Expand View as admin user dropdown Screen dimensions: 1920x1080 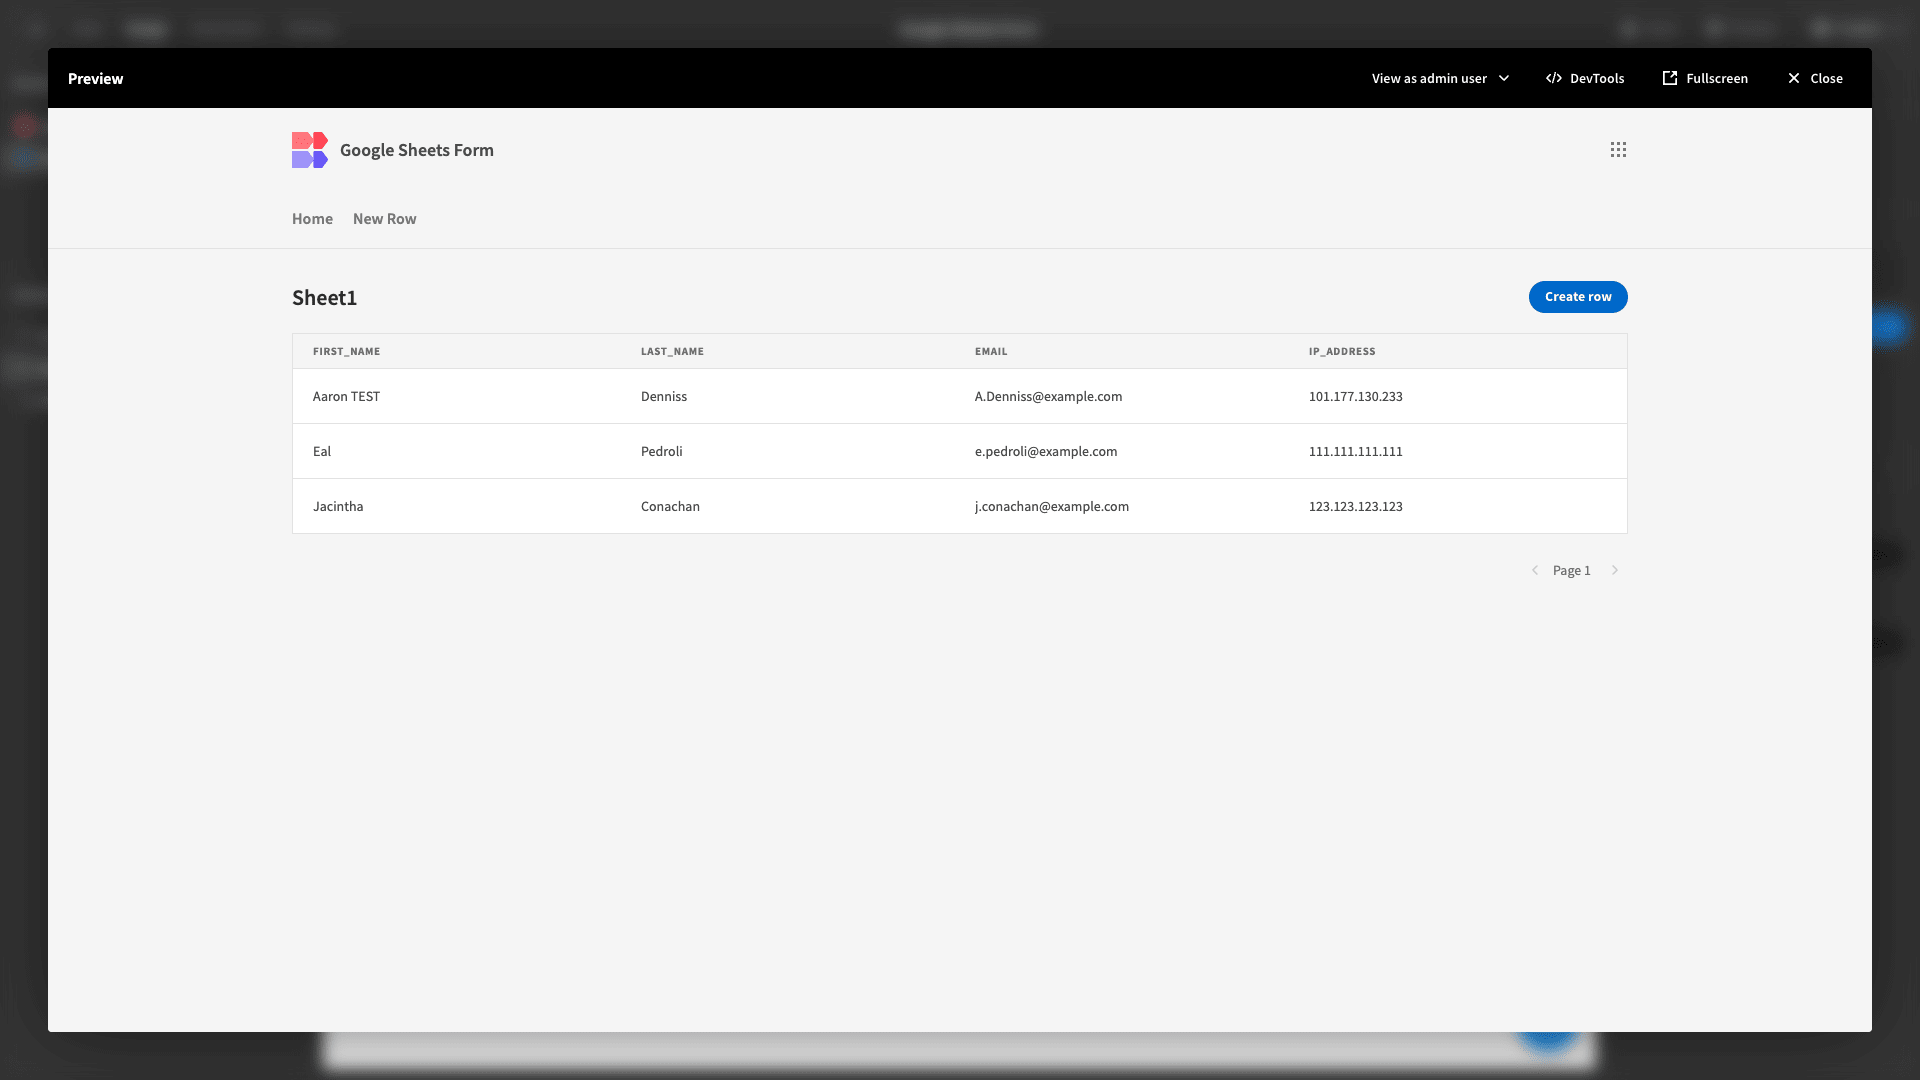(1429, 78)
